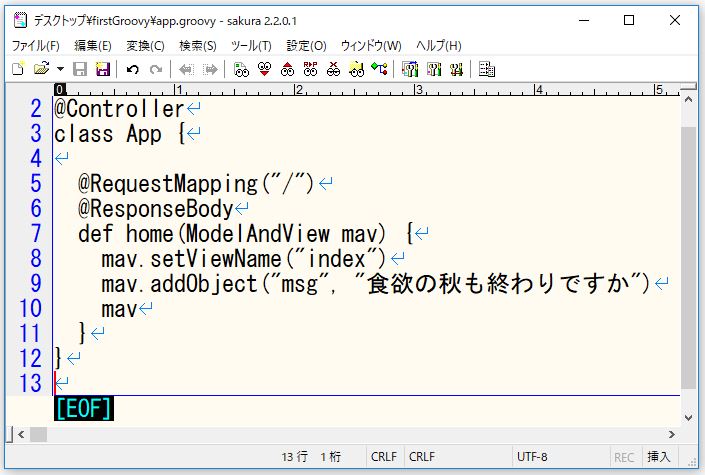
Task: Click the REC indicator in status bar
Action: click(x=624, y=457)
